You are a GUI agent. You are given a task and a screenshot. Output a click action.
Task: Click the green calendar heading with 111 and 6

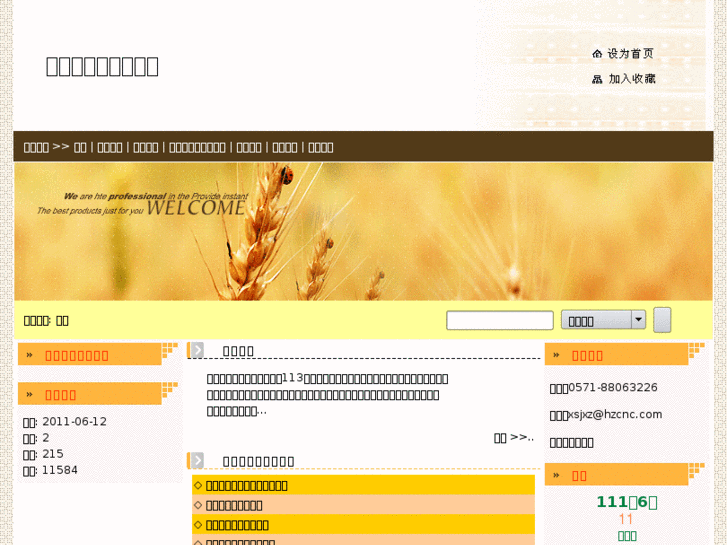click(627, 502)
